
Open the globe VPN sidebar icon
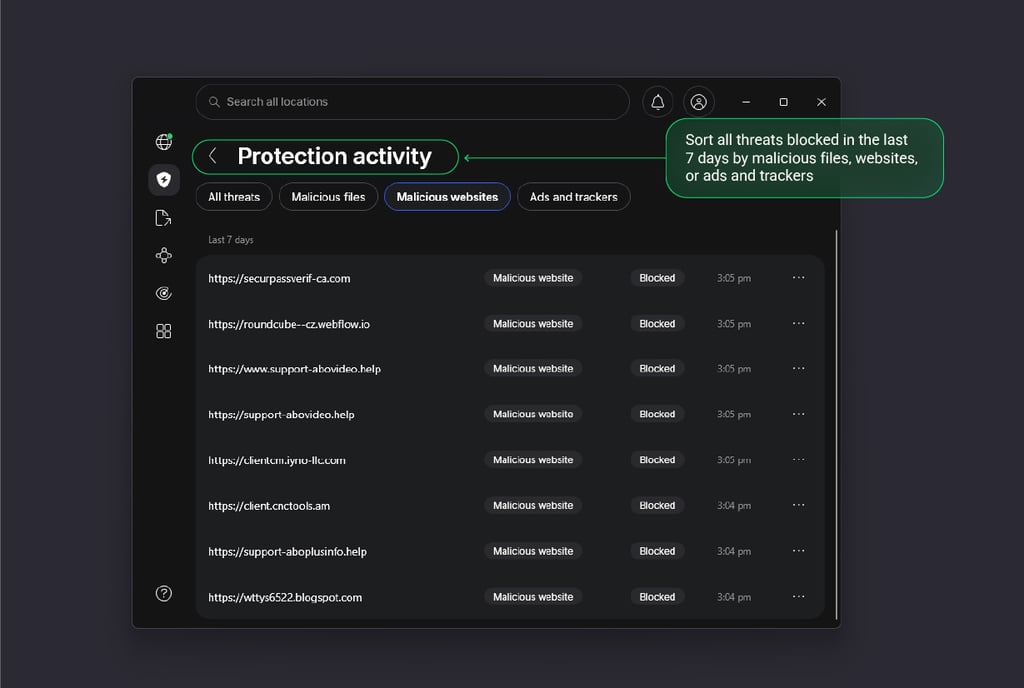164,142
